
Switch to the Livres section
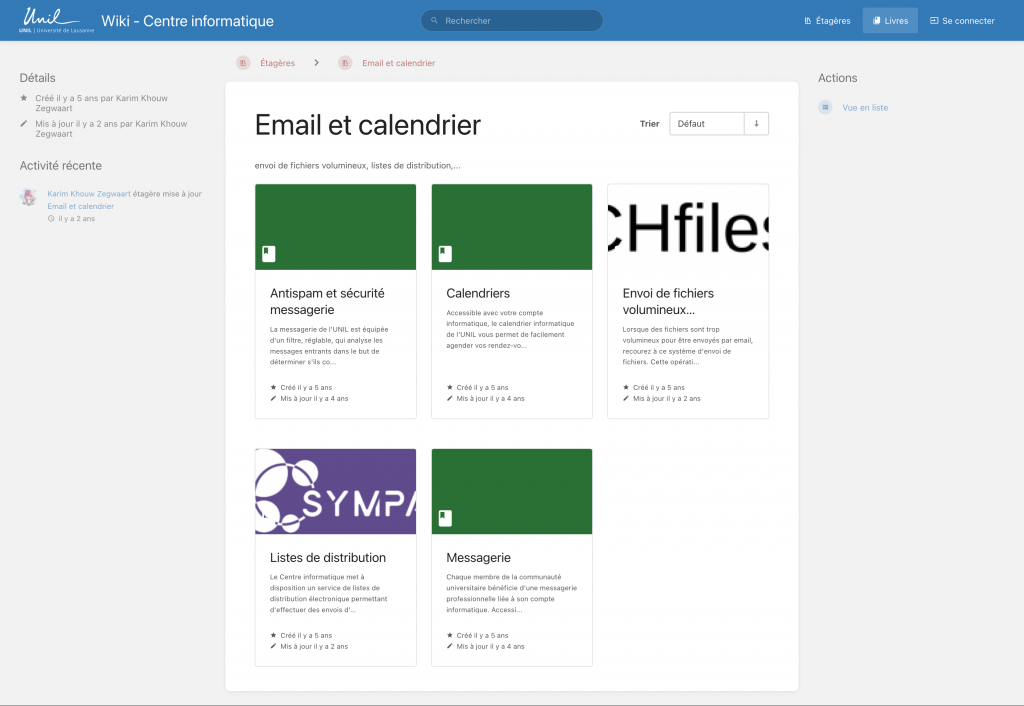click(889, 20)
